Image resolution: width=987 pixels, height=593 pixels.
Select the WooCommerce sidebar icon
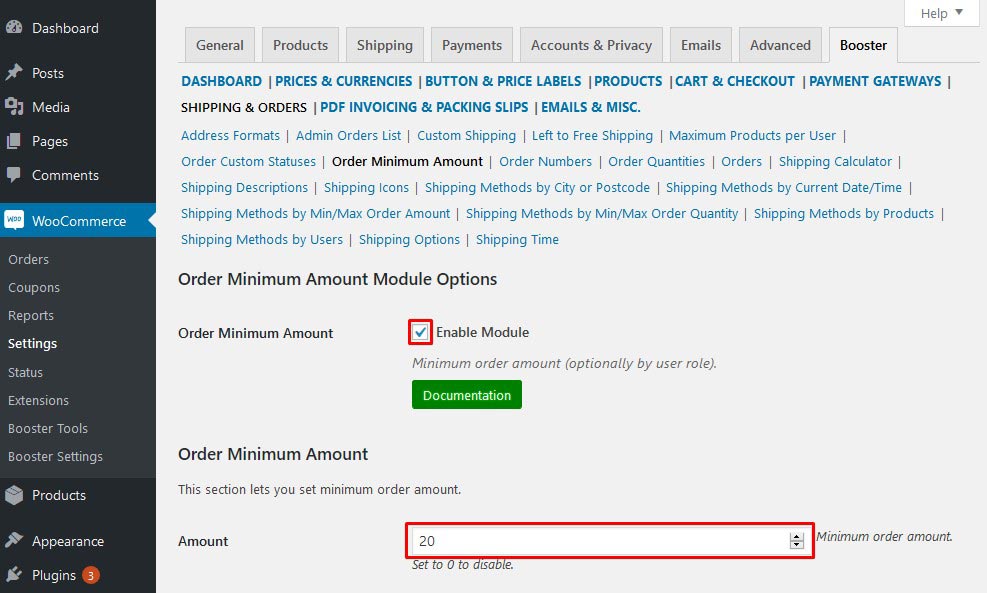pyautogui.click(x=16, y=221)
